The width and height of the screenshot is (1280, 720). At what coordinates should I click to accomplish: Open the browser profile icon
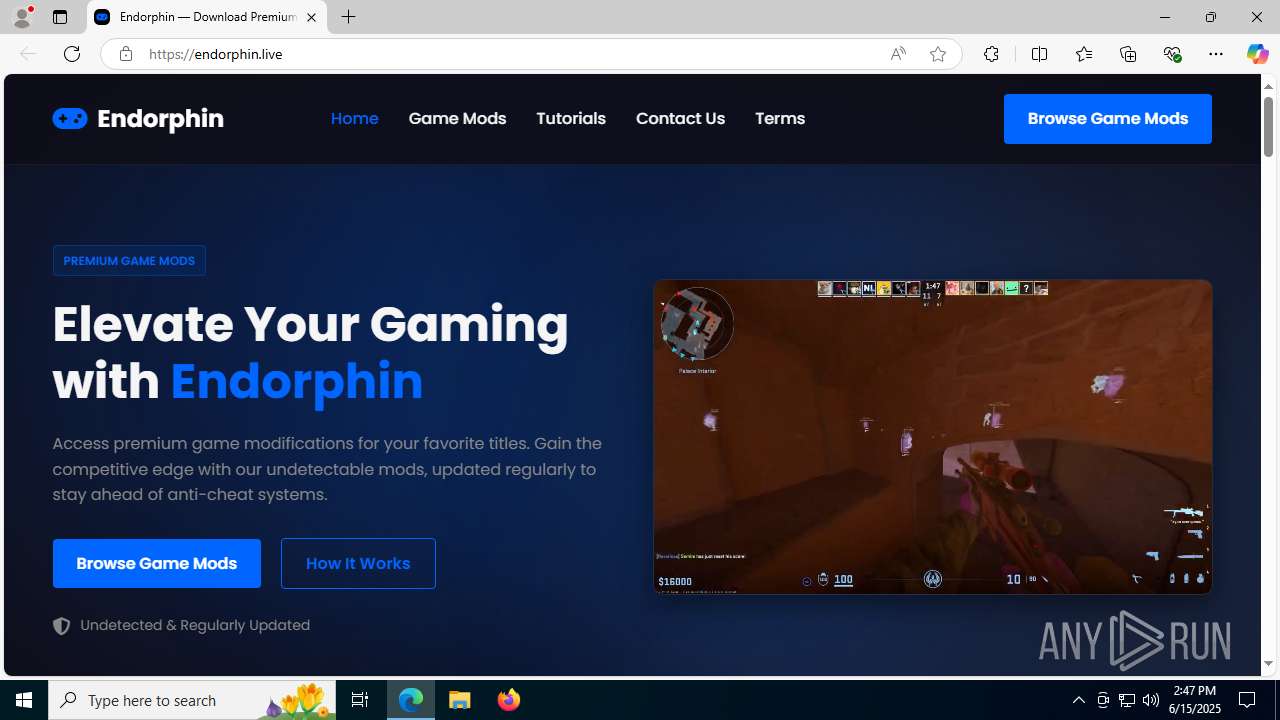pyautogui.click(x=22, y=17)
